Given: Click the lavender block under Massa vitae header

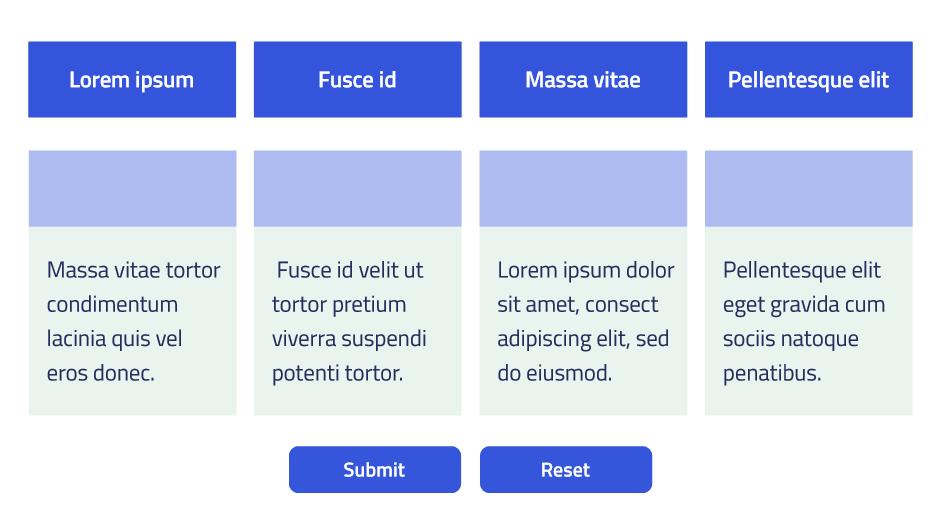Looking at the screenshot, I should (x=583, y=189).
